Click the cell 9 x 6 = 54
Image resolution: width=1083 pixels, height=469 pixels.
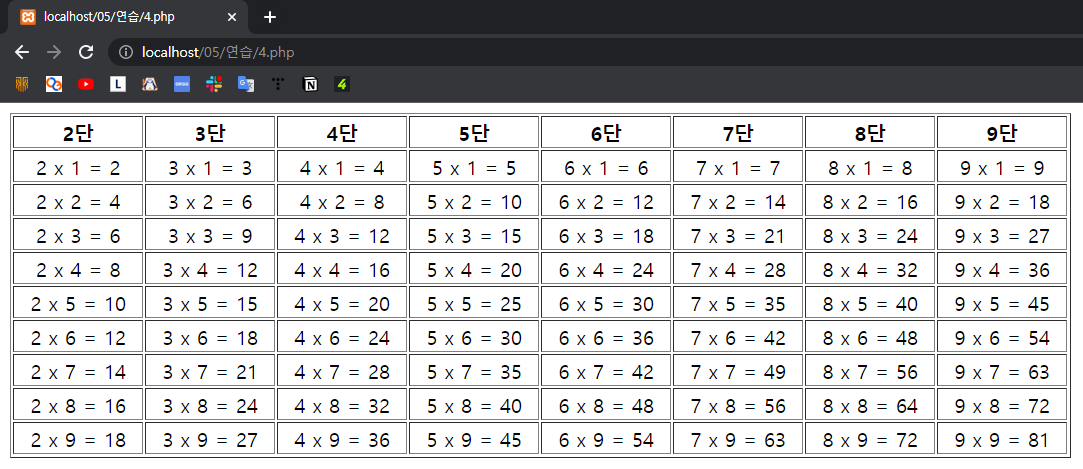point(1002,338)
